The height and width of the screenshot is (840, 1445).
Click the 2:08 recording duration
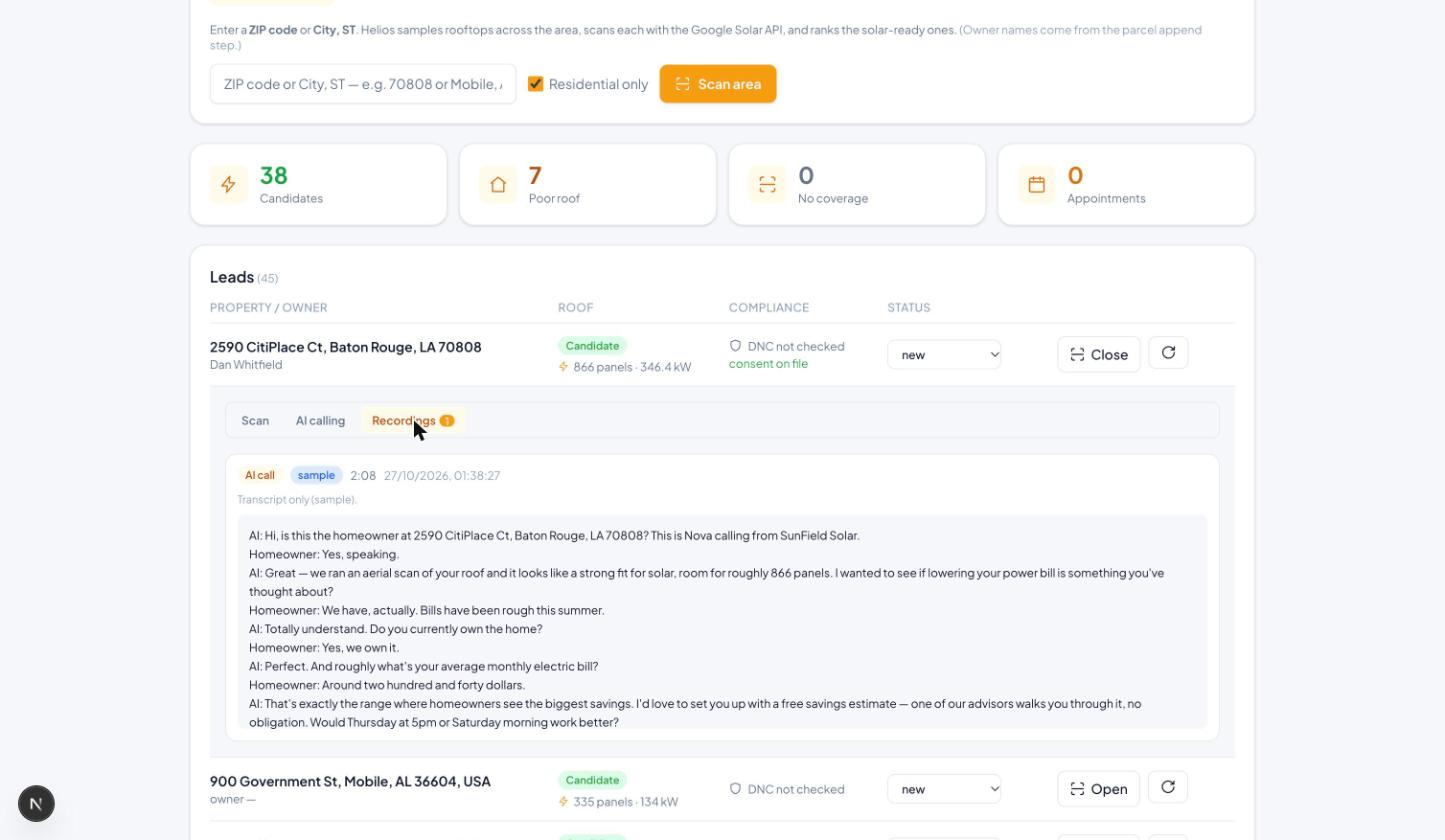363,476
